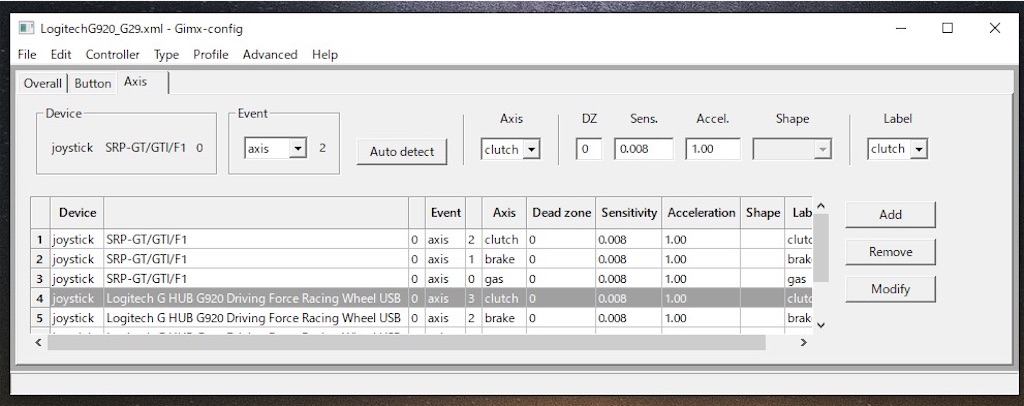Select row 2 header in the axis table
The image size is (1024, 406).
[x=40, y=259]
